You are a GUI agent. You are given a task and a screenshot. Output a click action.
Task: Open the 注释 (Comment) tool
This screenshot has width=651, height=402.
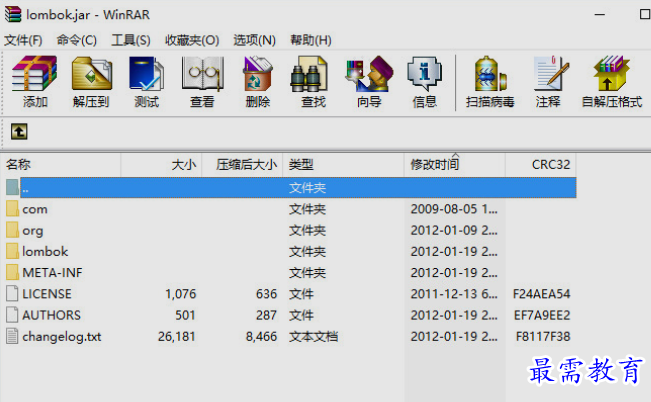click(x=551, y=74)
